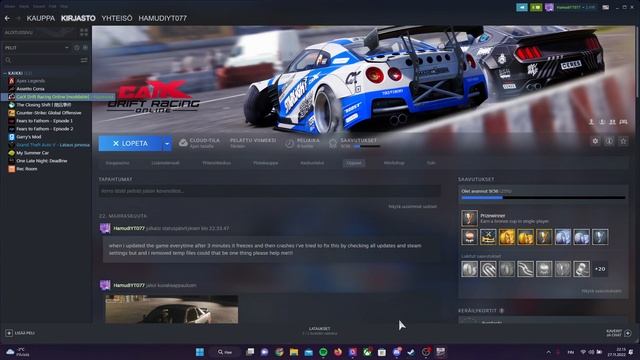Open the Workshop tab
Image resolution: width=640 pixels, height=360 pixels.
(x=394, y=163)
